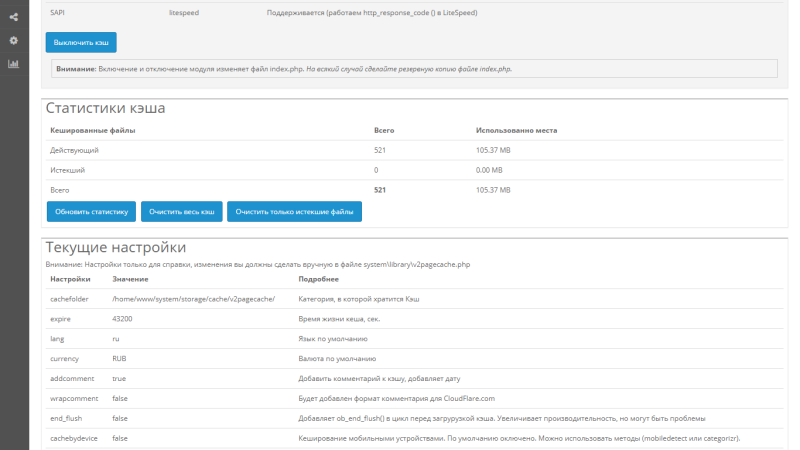The height and width of the screenshot is (450, 800).
Task: Select the Истекший row label
Action: [67, 170]
